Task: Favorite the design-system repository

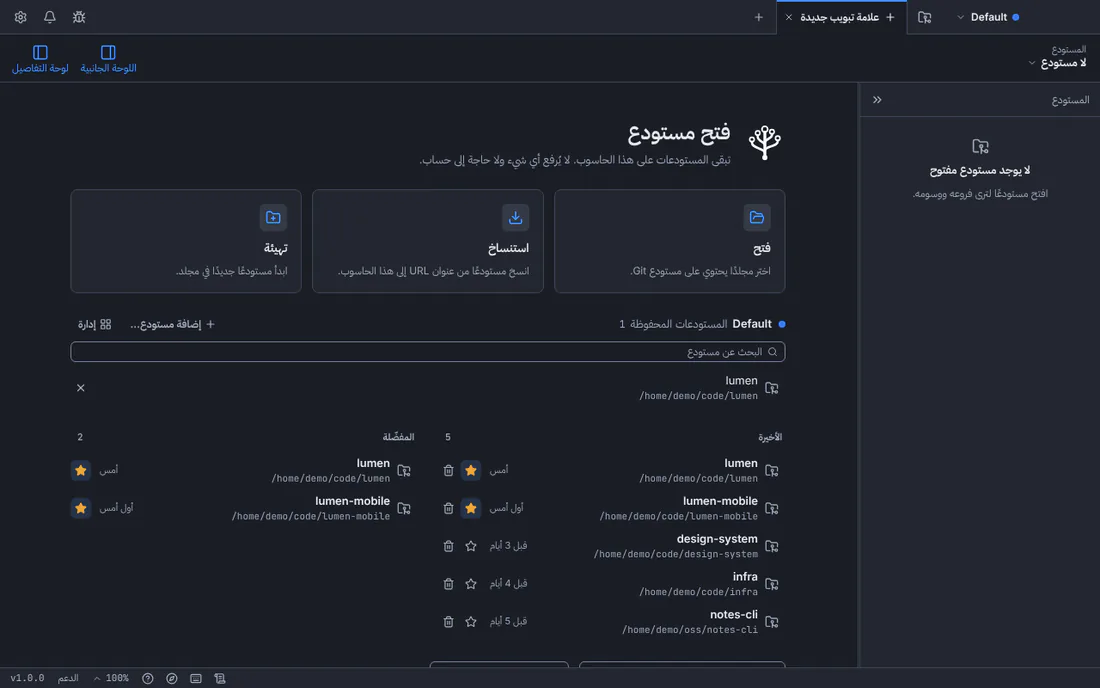Action: (x=471, y=546)
